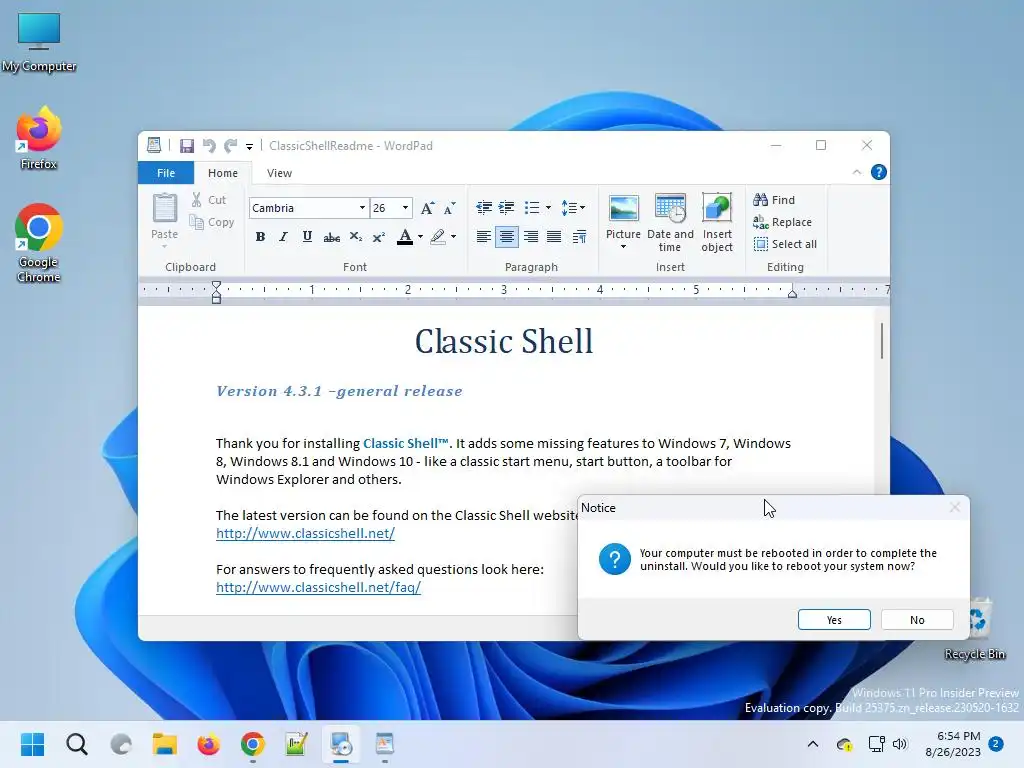1024x768 pixels.
Task: Select the Google Chrome desktop shortcut
Action: (x=39, y=243)
